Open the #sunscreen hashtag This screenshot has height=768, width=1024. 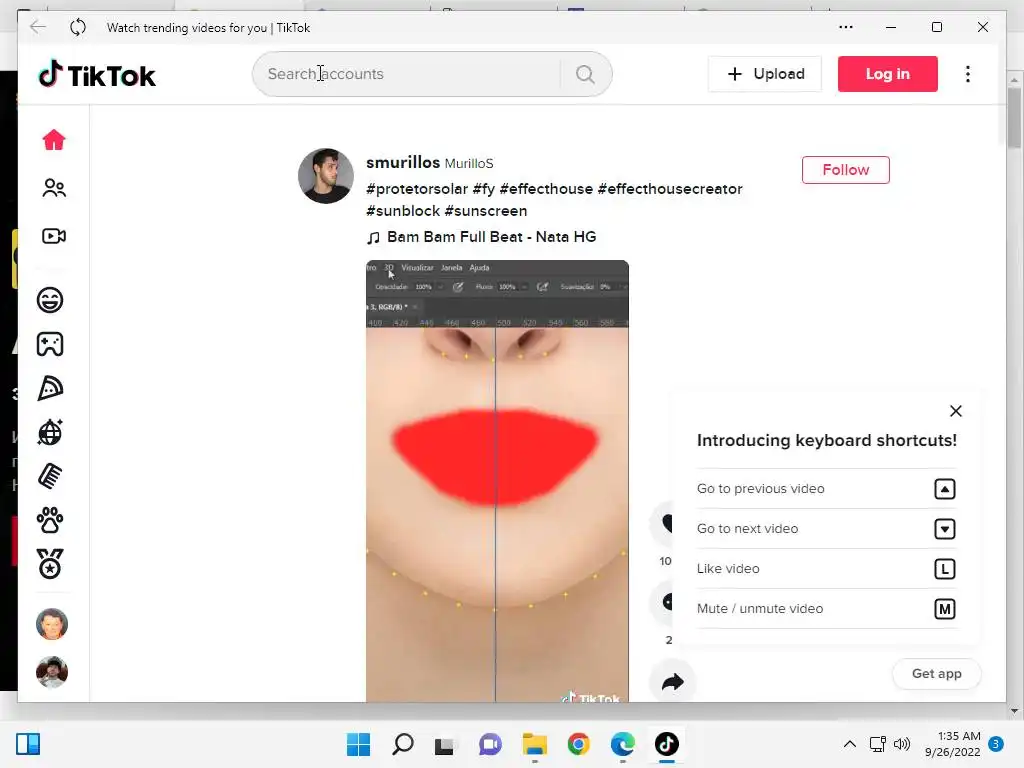coord(486,211)
